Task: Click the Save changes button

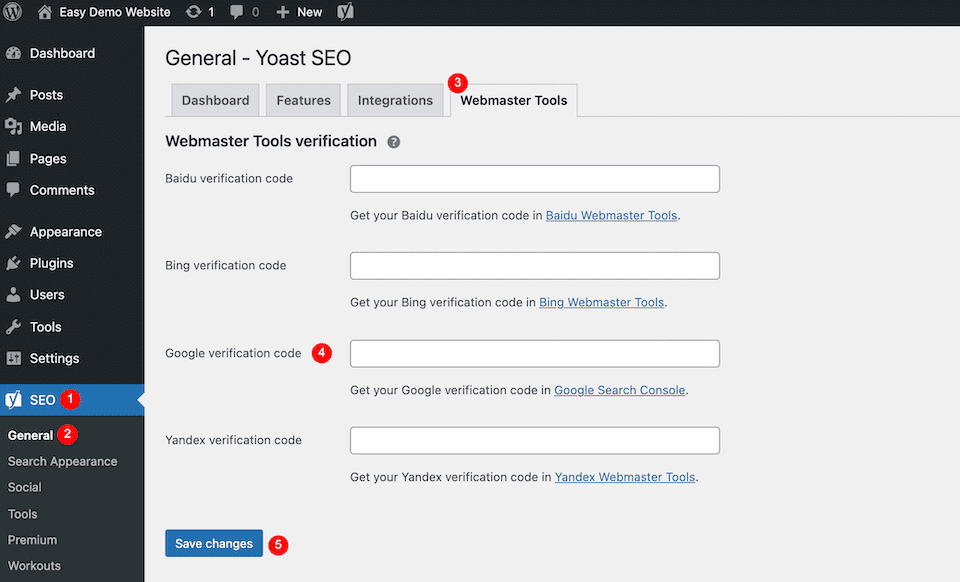Action: click(x=213, y=543)
